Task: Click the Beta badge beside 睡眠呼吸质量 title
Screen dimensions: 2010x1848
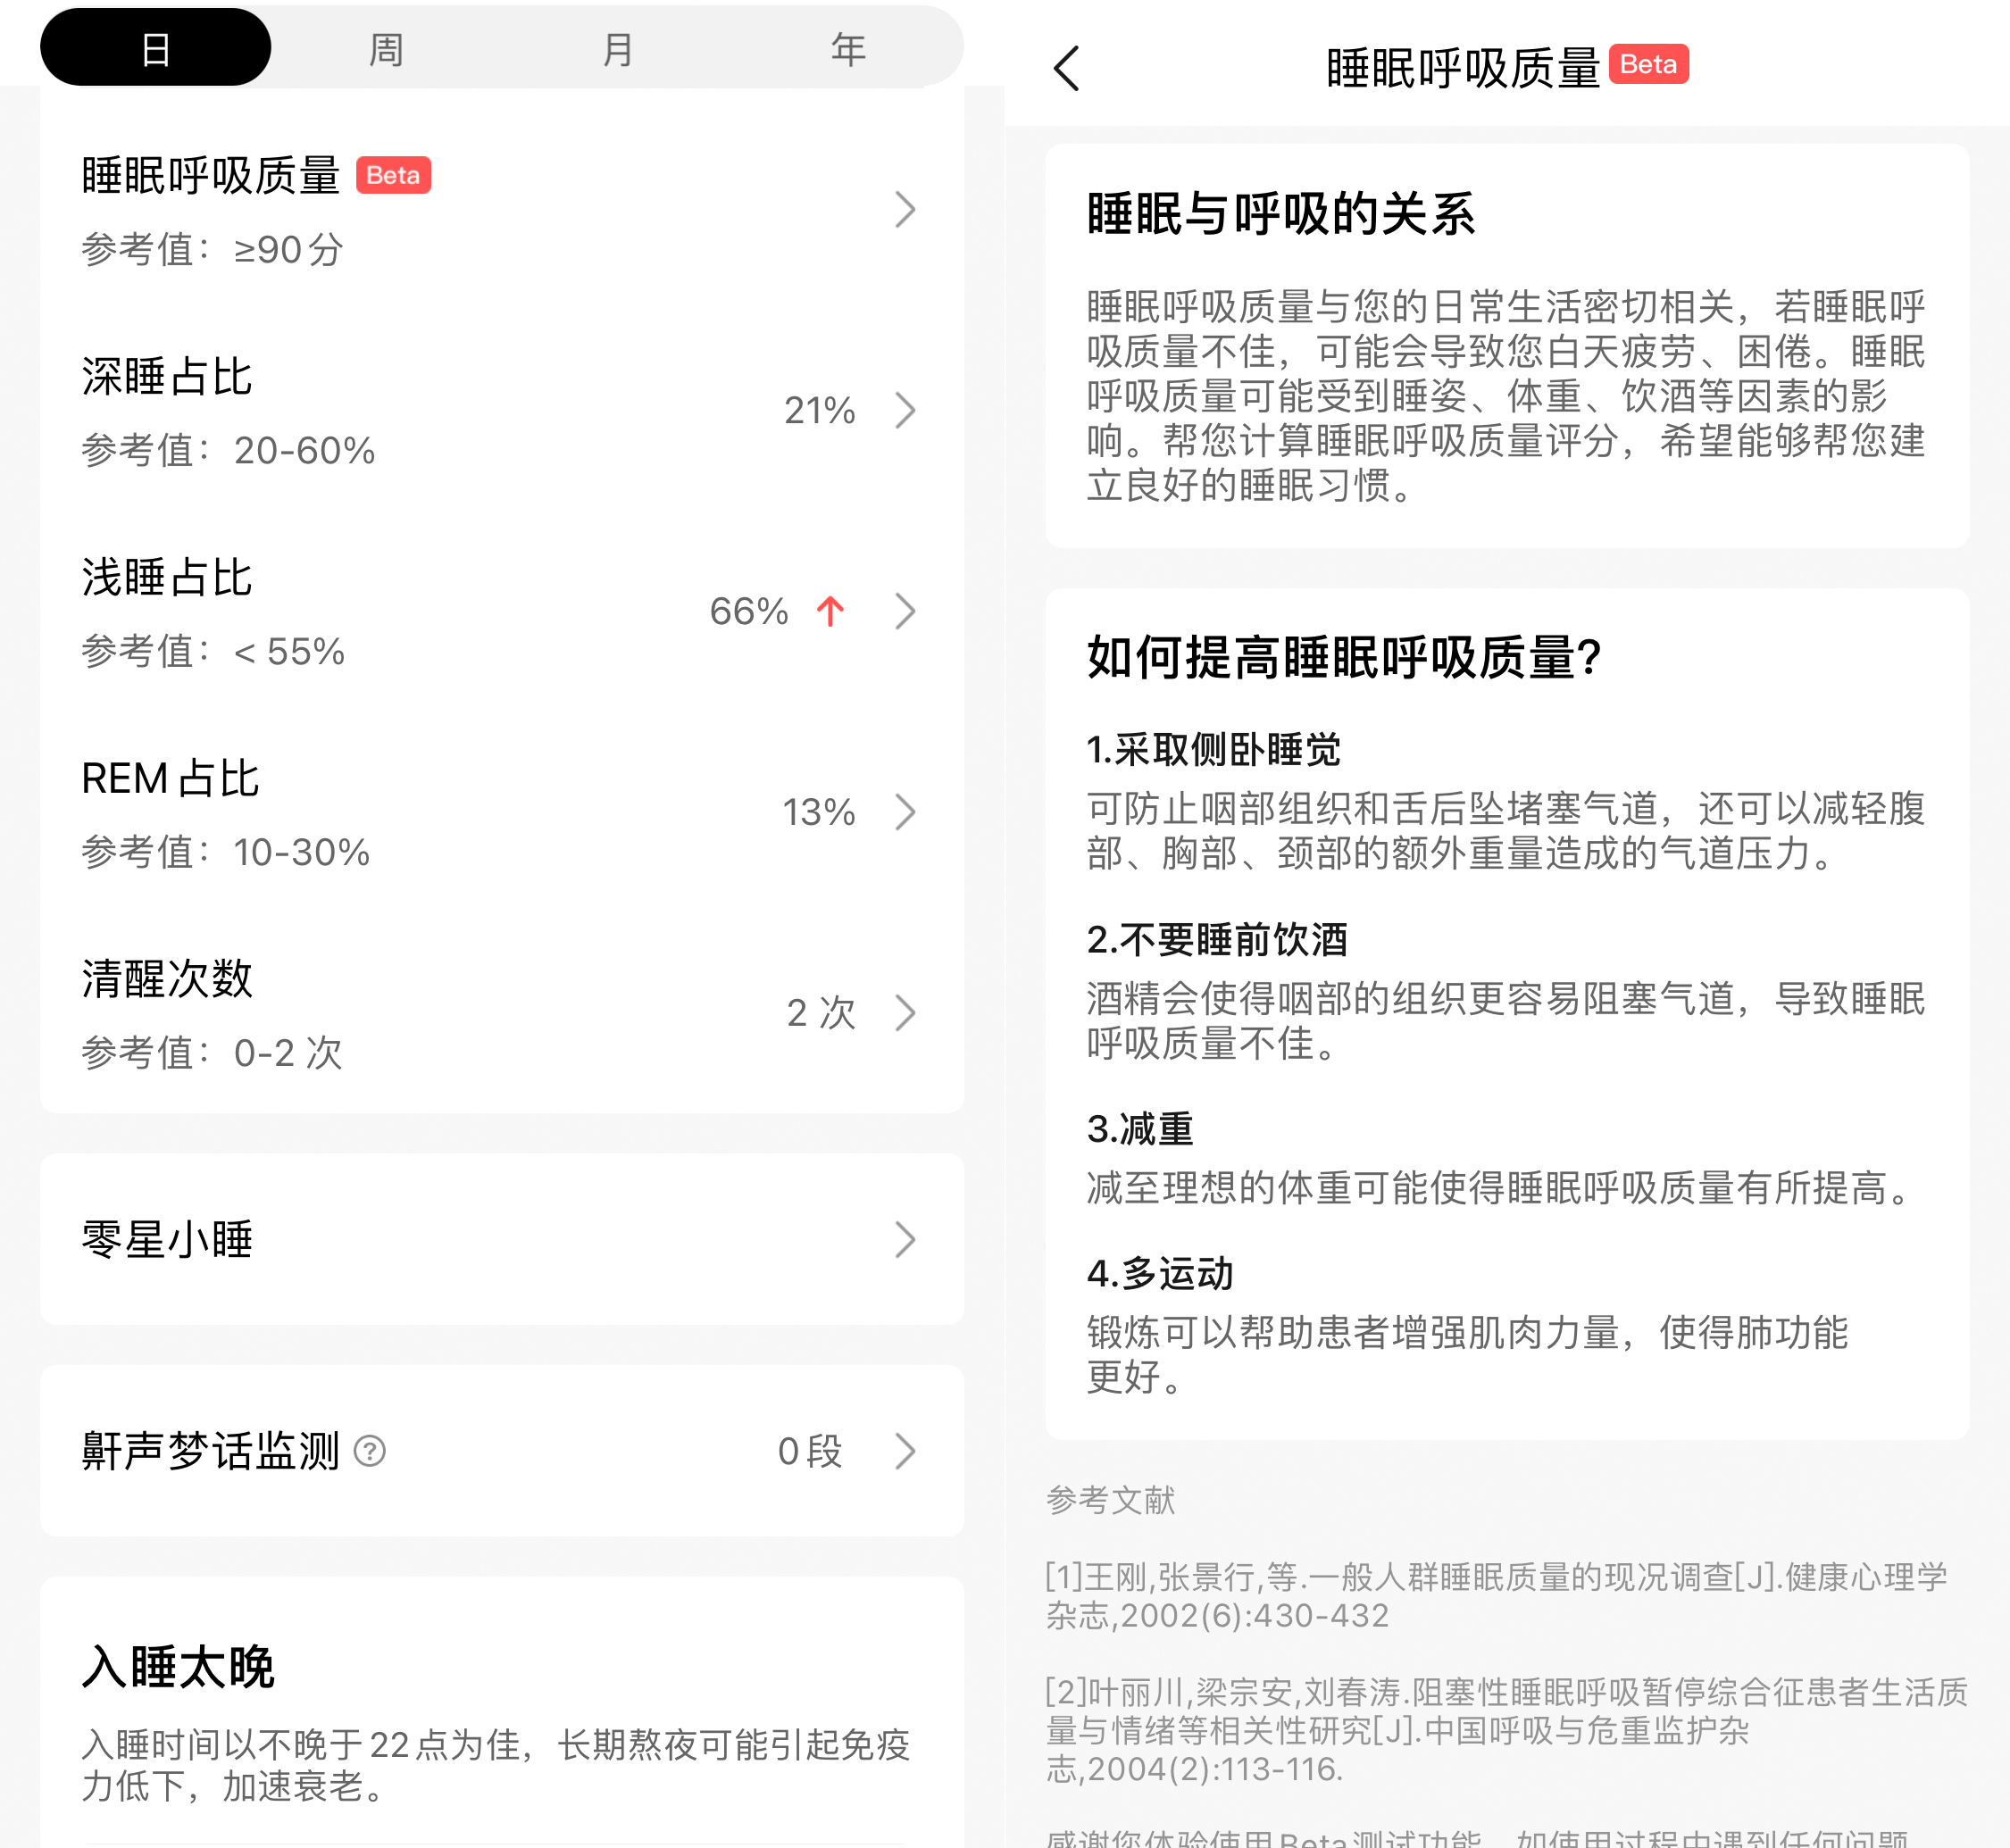Action: (x=1648, y=65)
